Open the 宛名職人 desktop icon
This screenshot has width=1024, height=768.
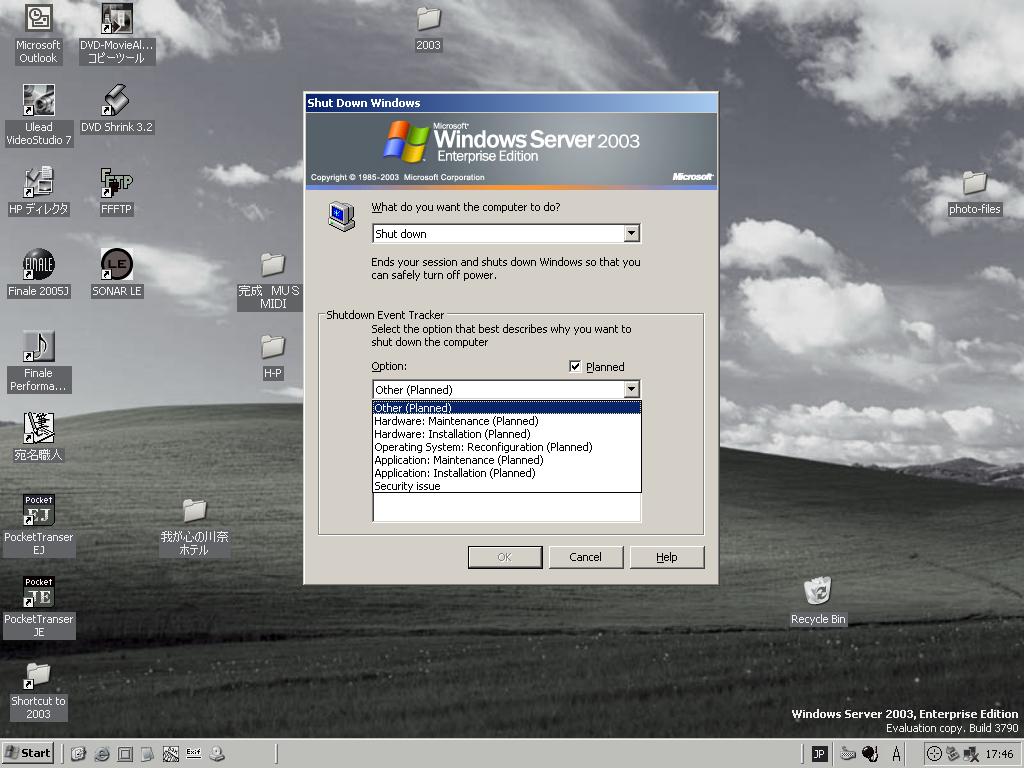[38, 437]
